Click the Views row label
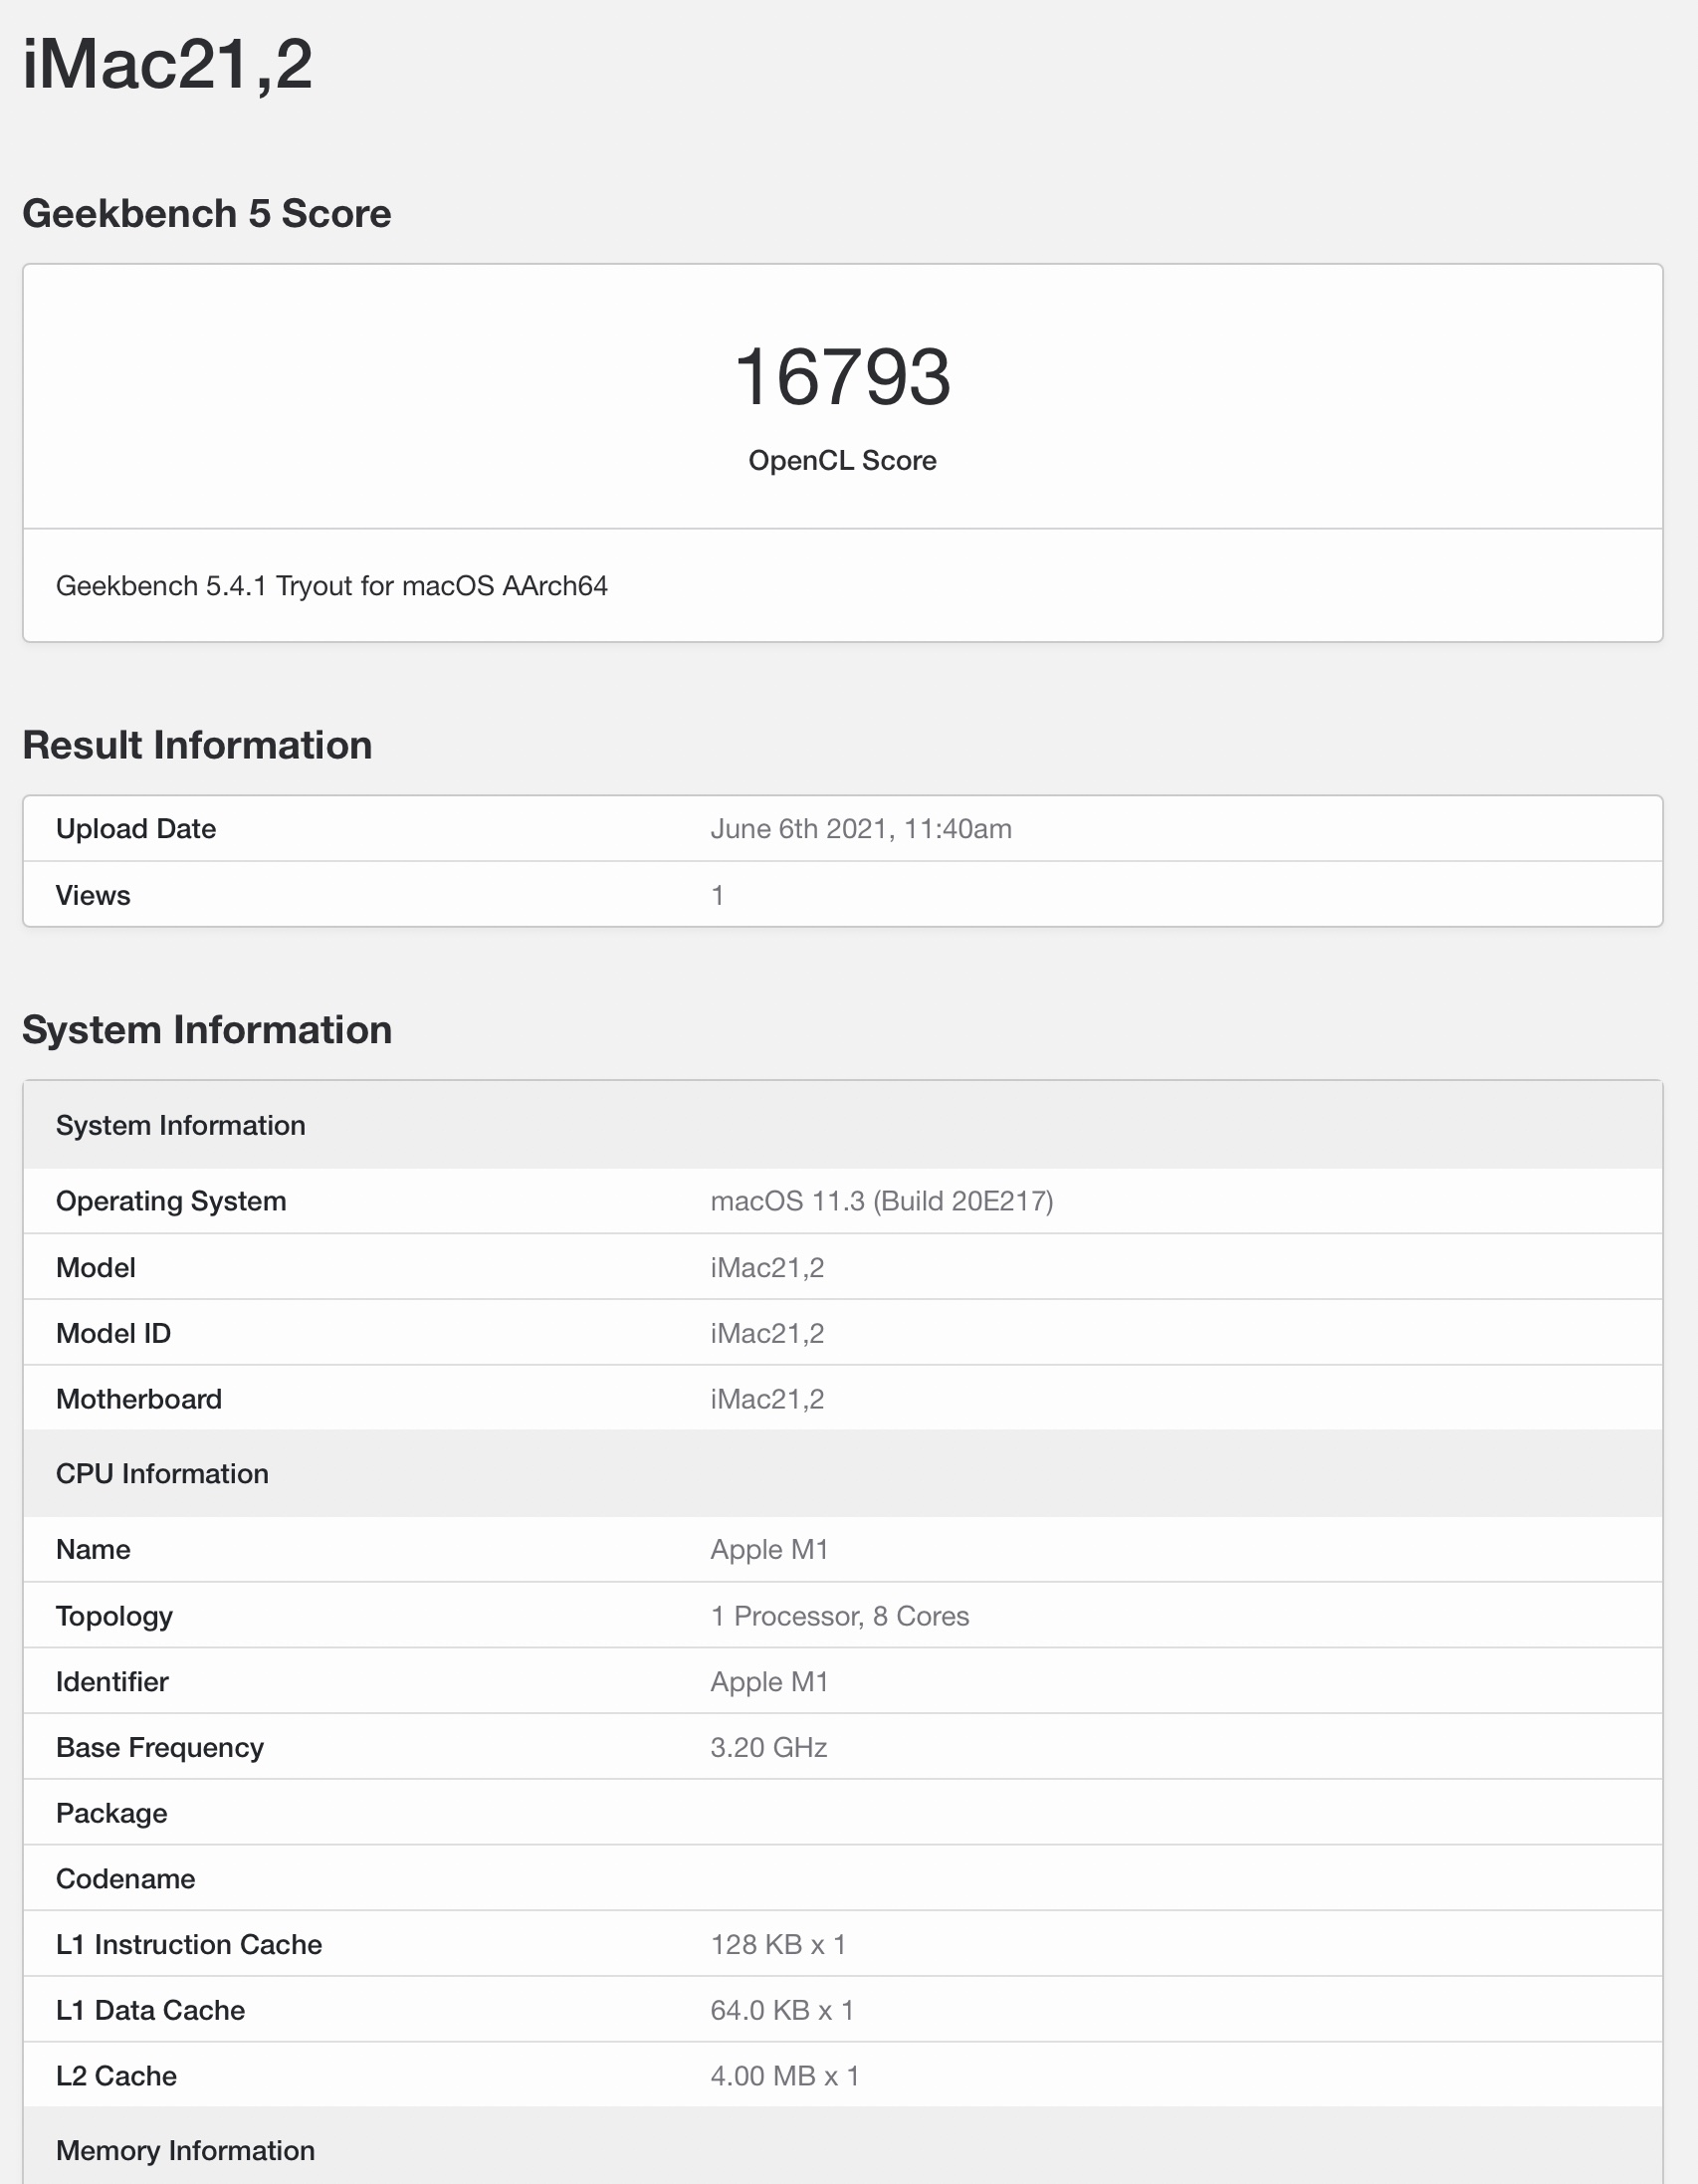 pos(93,895)
